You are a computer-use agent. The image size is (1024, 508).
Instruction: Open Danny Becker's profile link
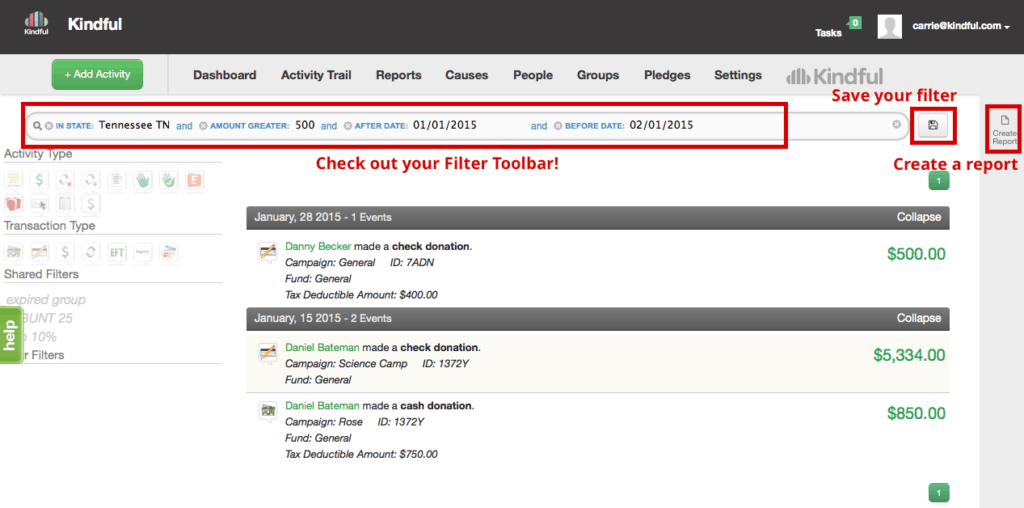317,247
